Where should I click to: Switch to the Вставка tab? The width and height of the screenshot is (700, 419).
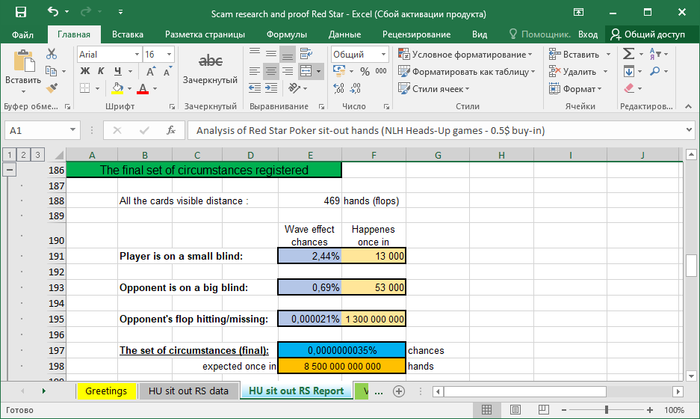[x=128, y=34]
